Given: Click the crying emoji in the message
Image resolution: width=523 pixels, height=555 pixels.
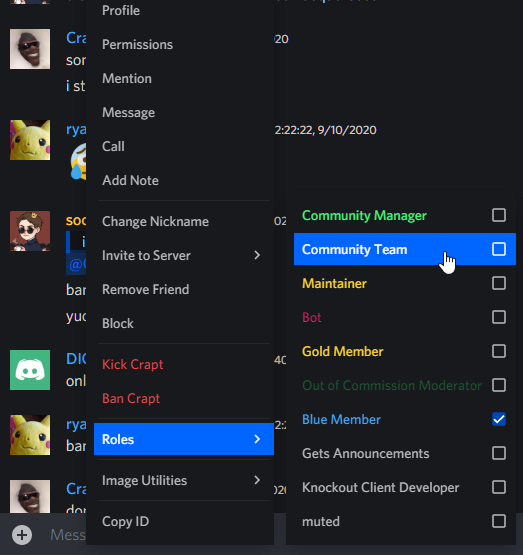Looking at the screenshot, I should (x=78, y=161).
